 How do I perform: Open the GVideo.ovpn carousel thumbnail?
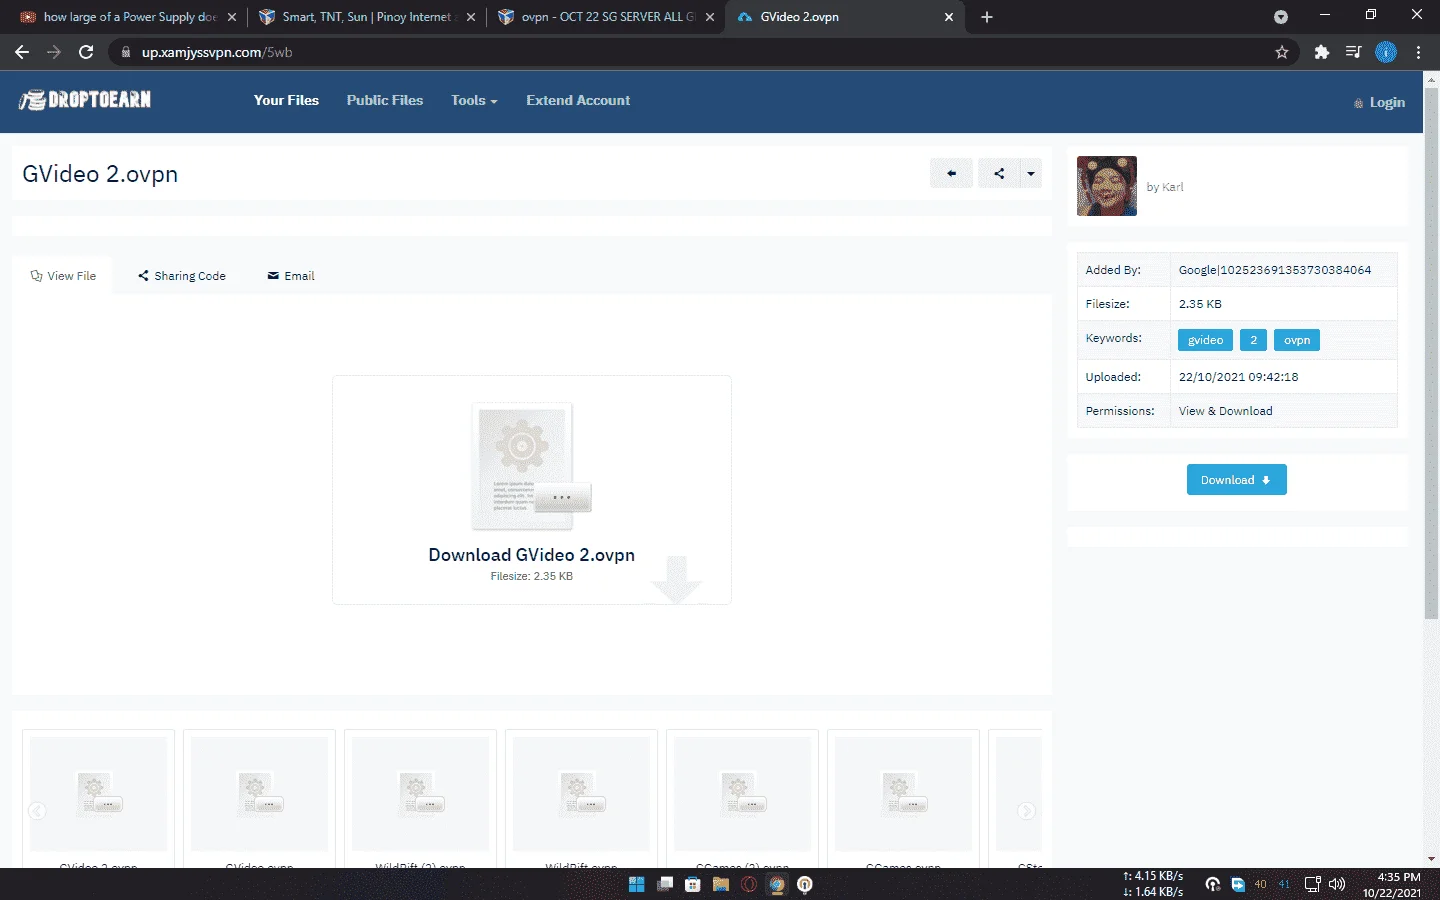tap(259, 798)
